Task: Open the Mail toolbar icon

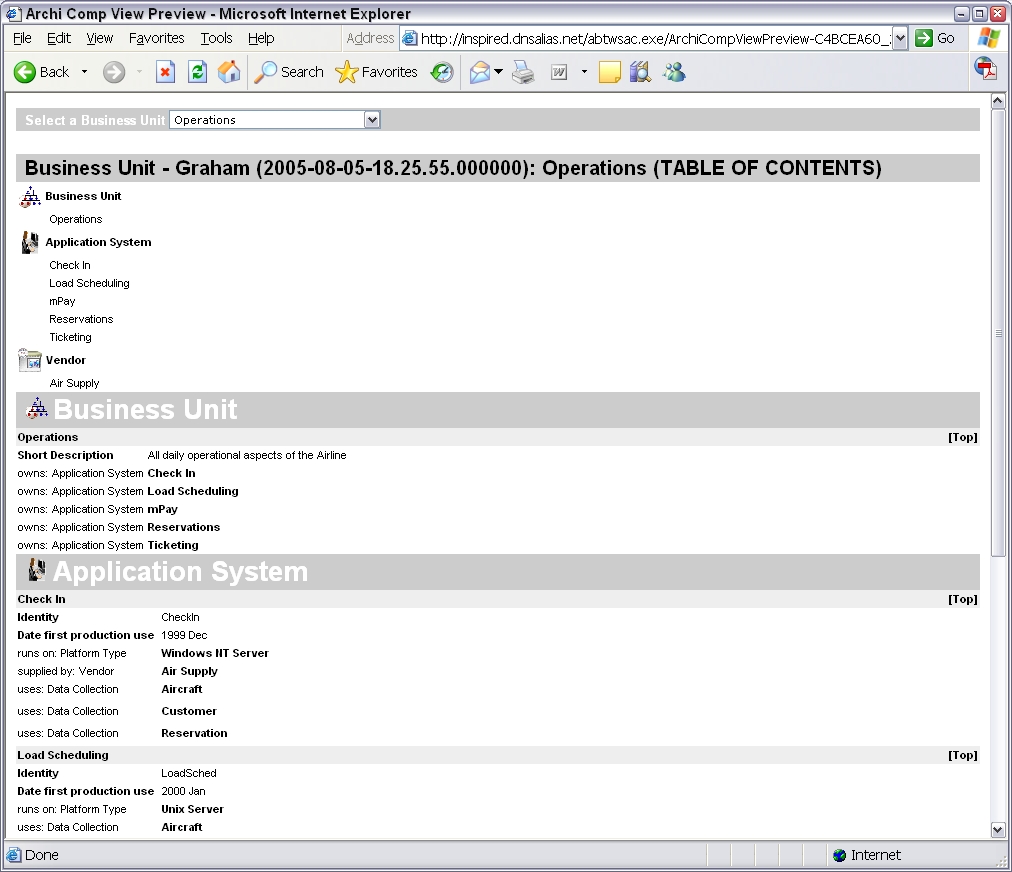Action: (x=480, y=72)
